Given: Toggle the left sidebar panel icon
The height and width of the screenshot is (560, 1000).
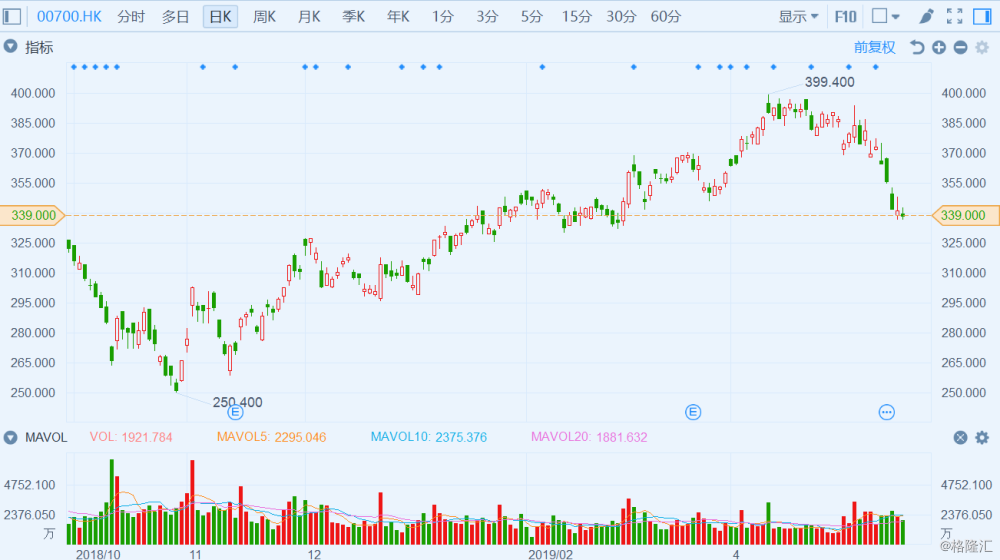Looking at the screenshot, I should coord(12,16).
